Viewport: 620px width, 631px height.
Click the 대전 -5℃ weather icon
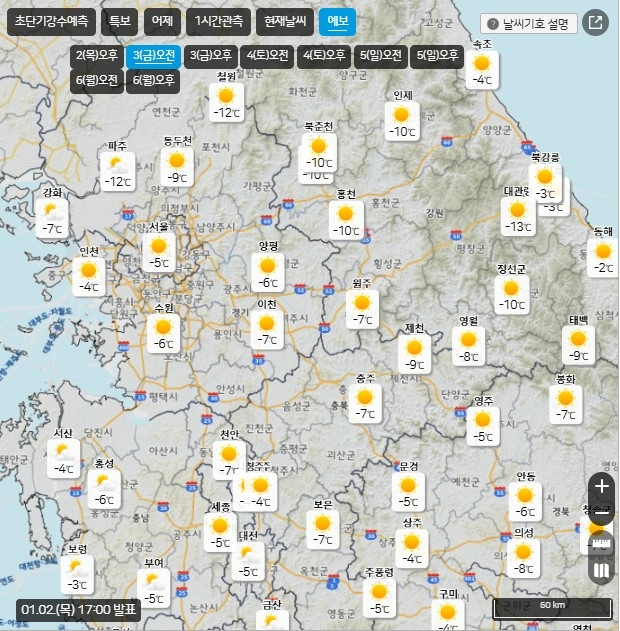pos(248,562)
